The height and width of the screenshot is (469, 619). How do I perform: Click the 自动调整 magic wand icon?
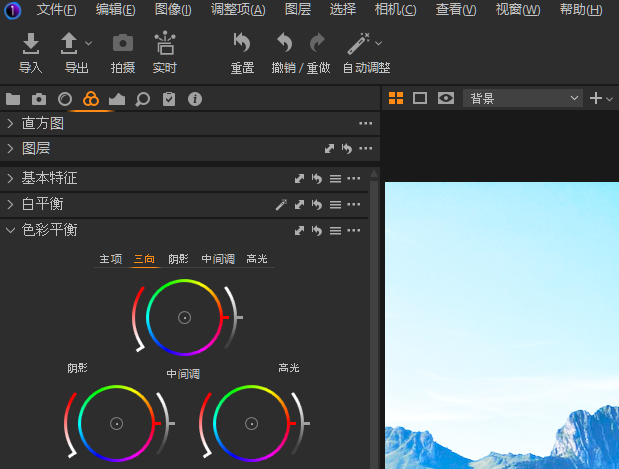[x=358, y=43]
